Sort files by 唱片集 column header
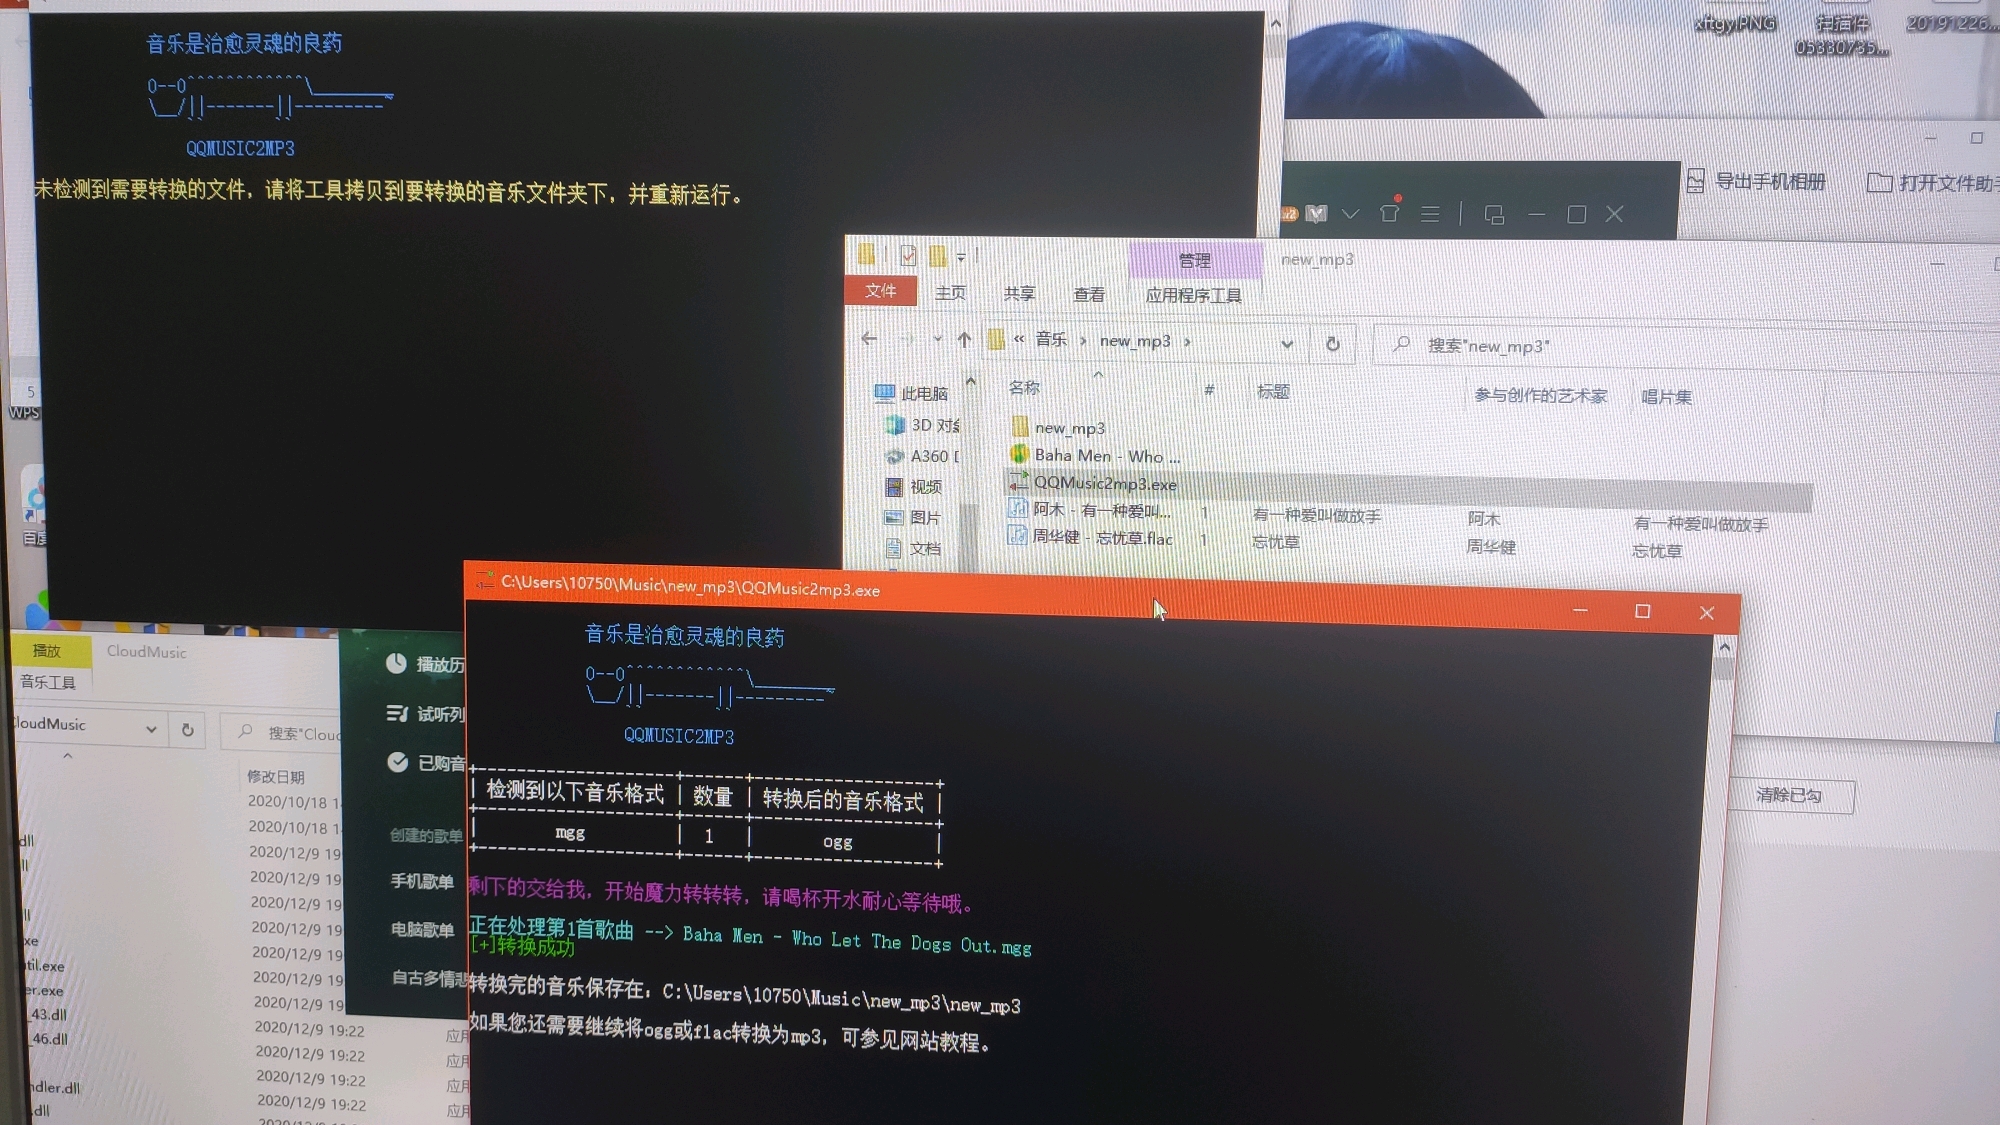 point(1666,397)
